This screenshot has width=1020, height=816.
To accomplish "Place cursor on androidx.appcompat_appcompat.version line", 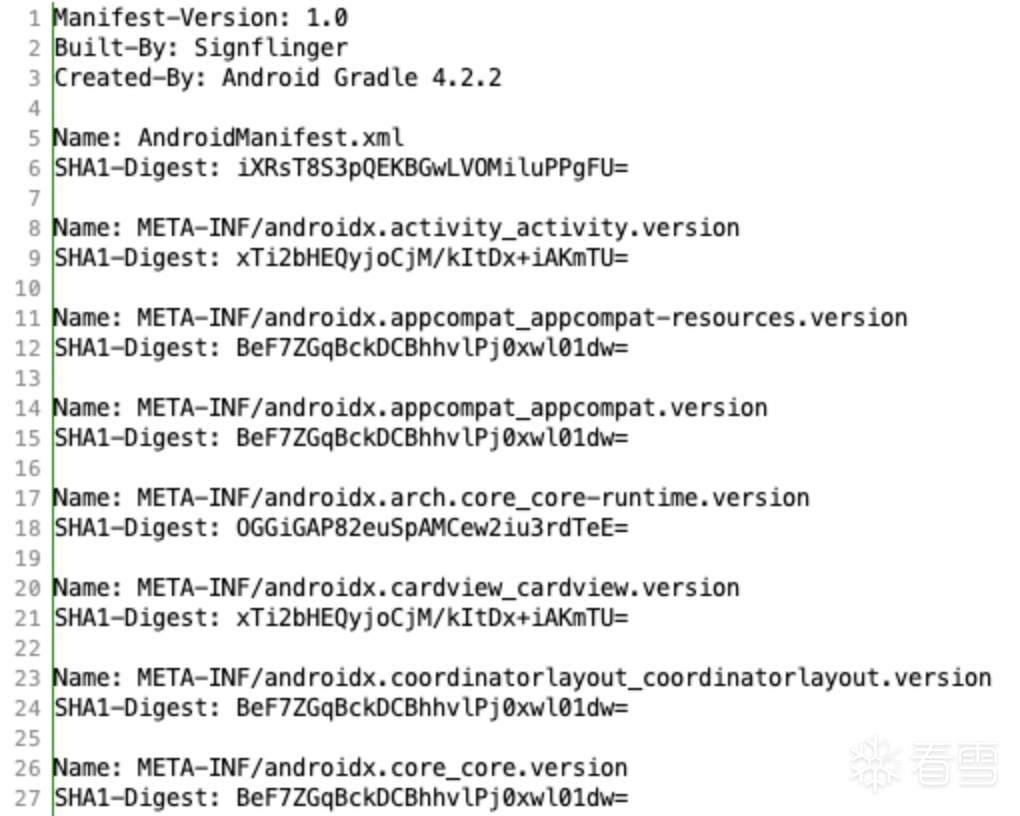I will (x=452, y=408).
